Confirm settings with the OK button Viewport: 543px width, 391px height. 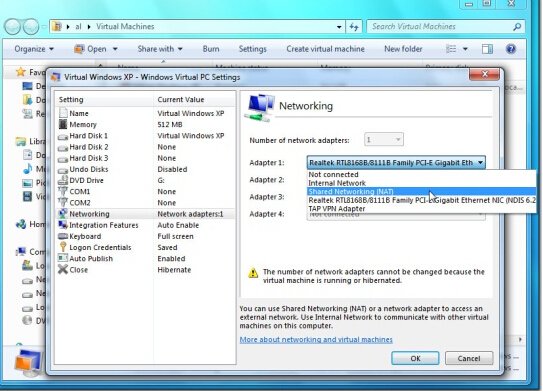415,358
